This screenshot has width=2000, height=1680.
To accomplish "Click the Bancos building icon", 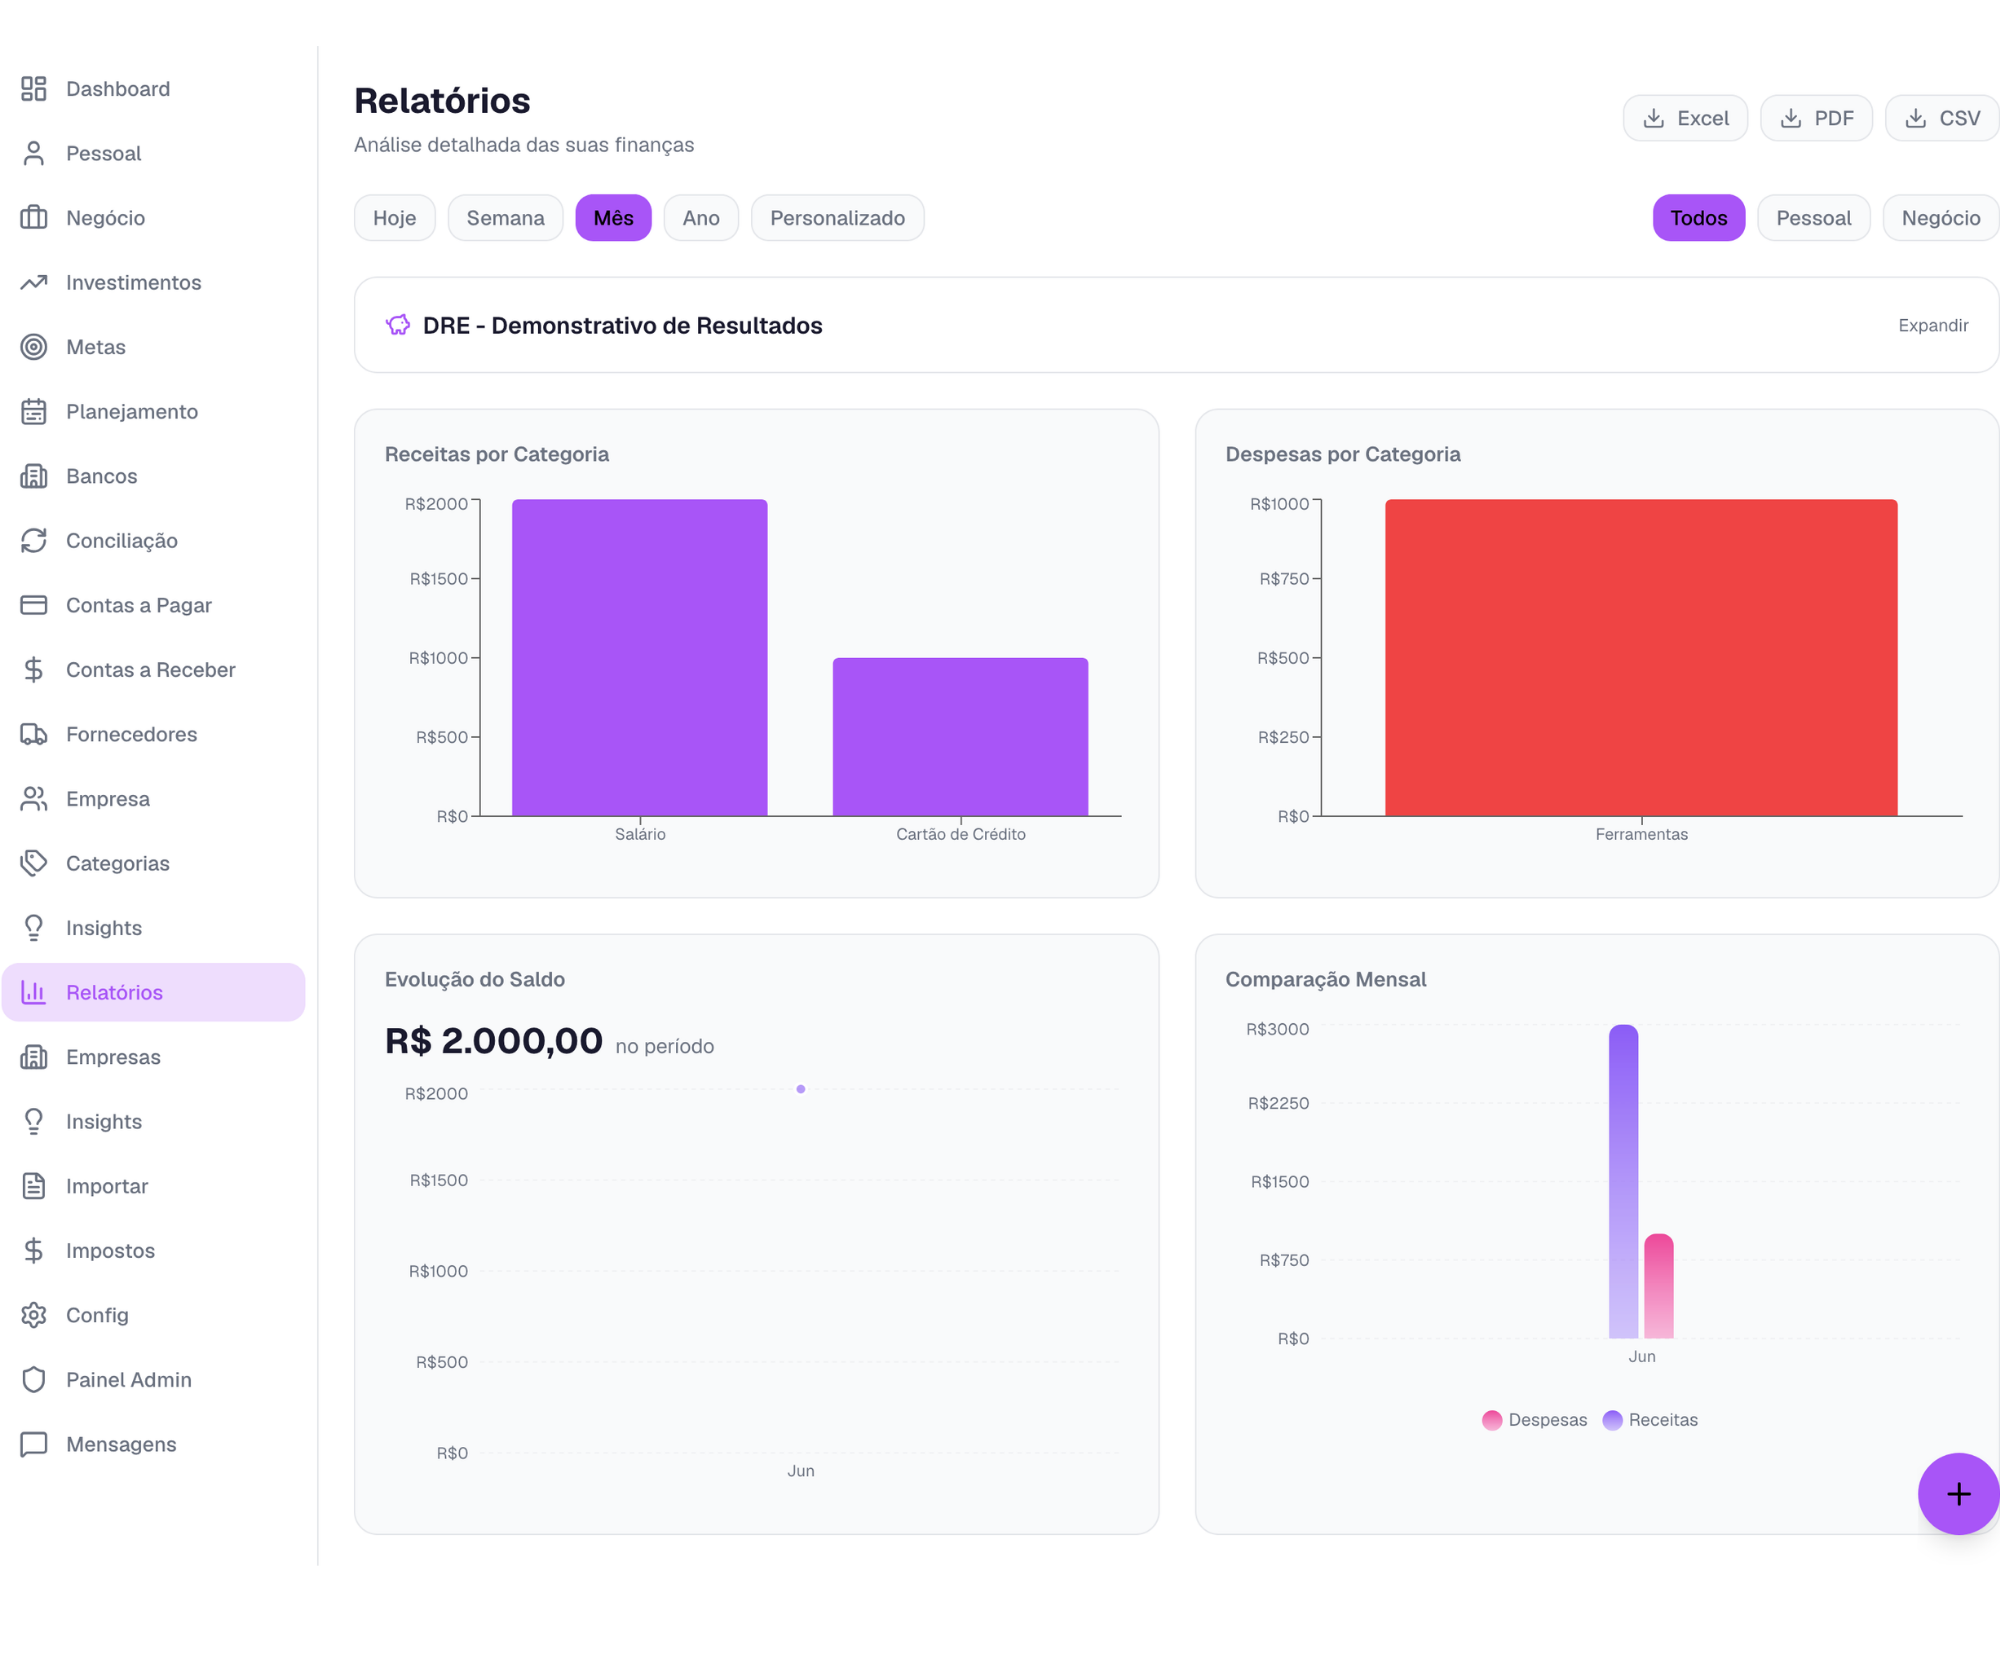I will pos(34,476).
